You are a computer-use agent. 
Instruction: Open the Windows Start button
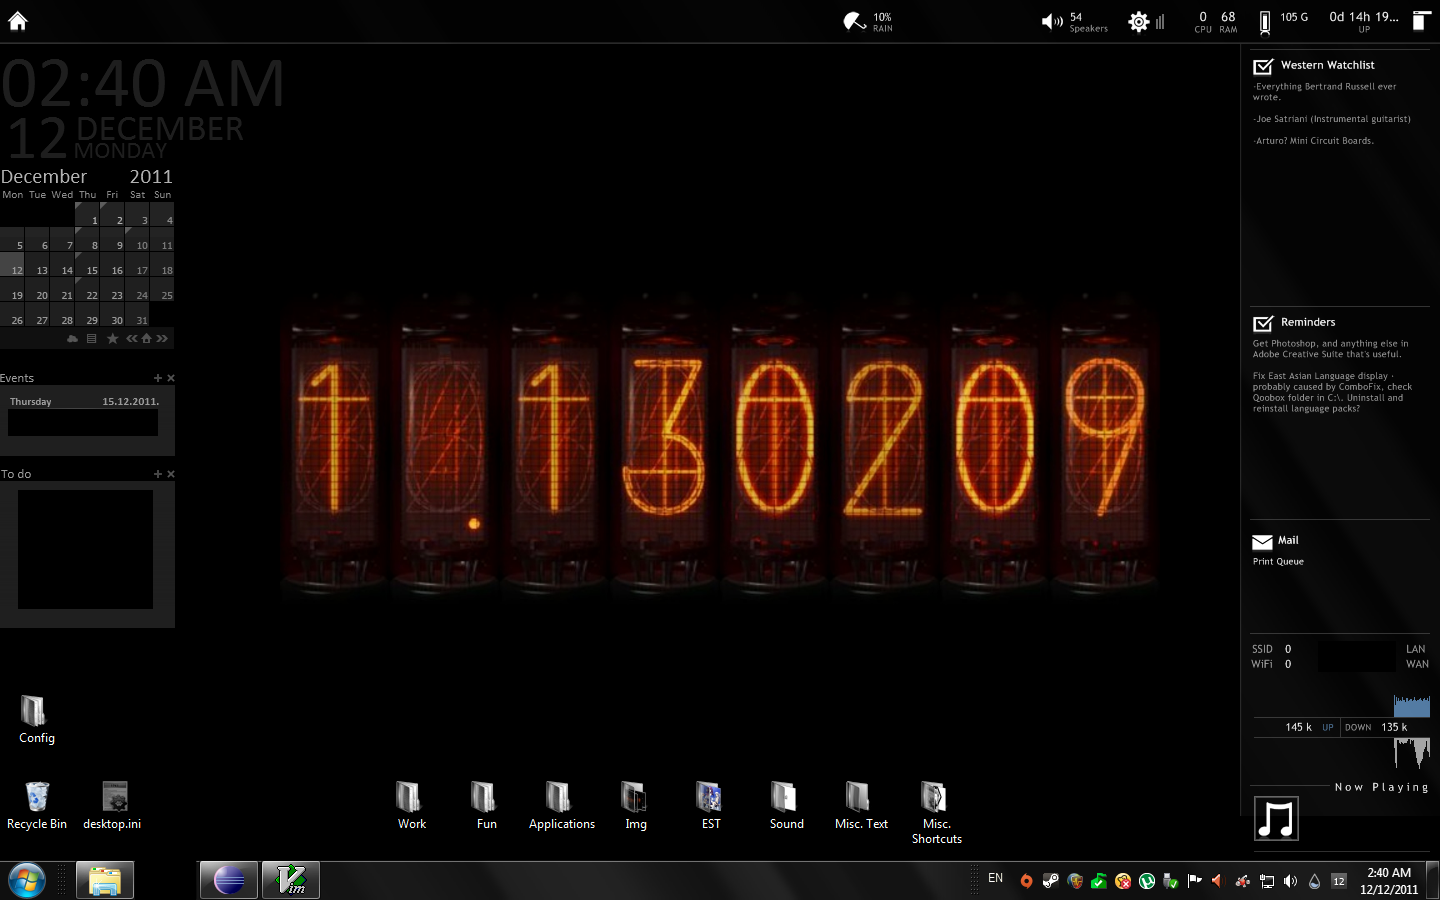27,881
